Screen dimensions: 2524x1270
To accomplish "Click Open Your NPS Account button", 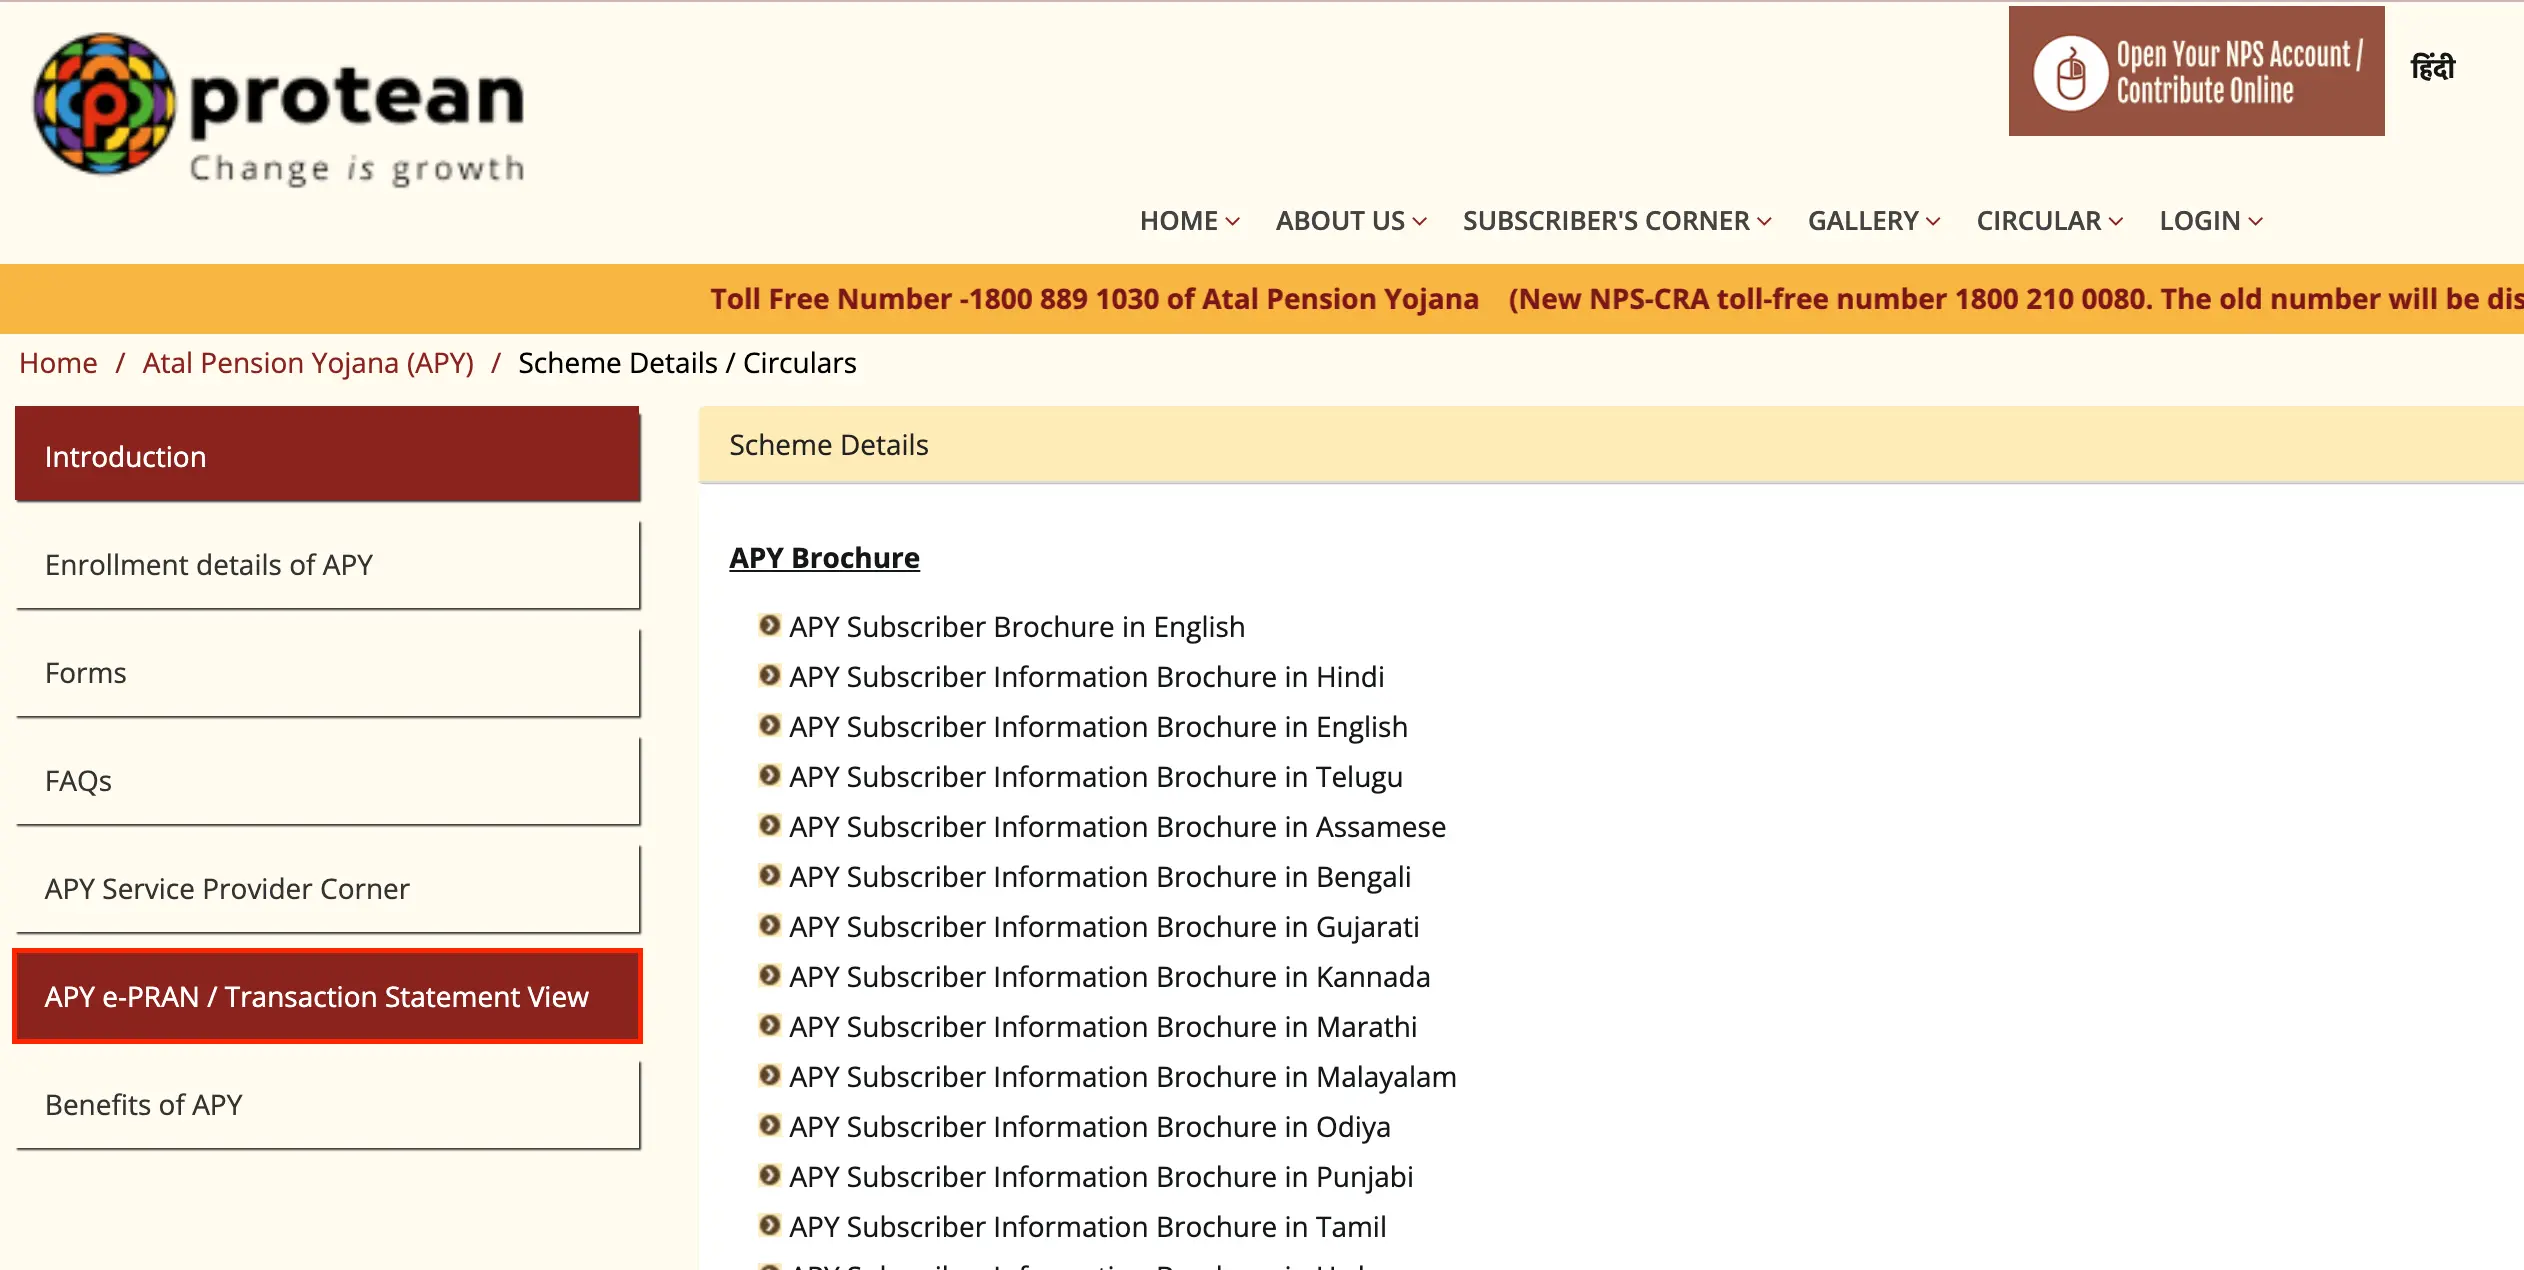I will (x=2196, y=71).
